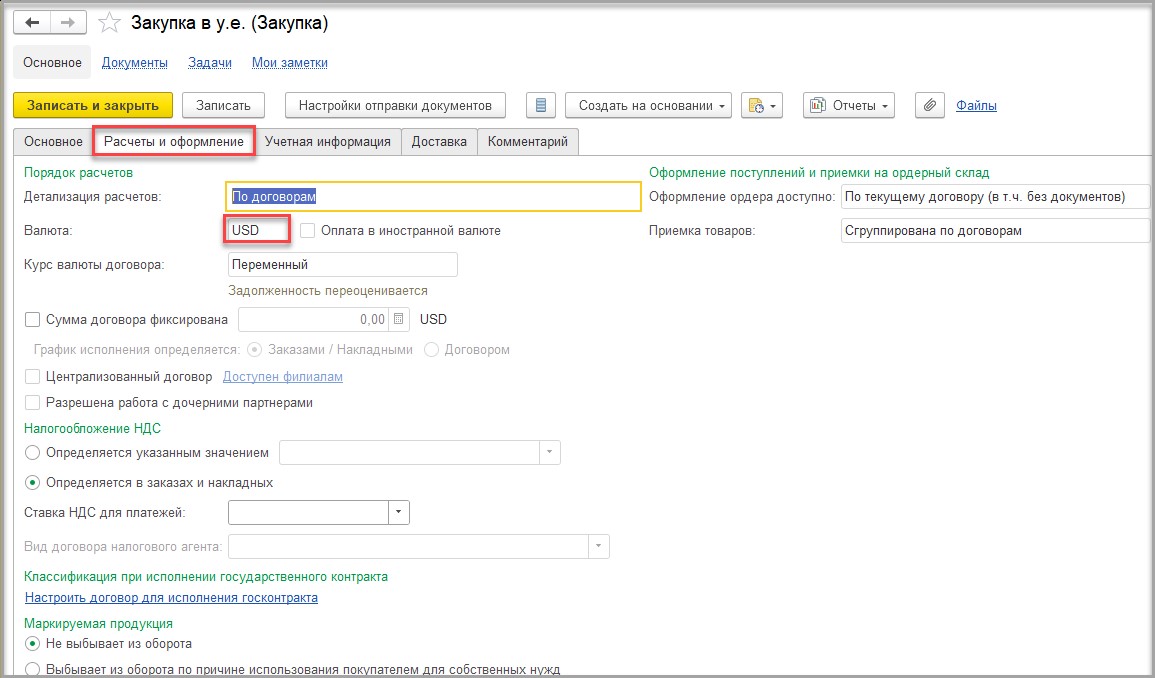Open calculator in contract sum field
1155x678 pixels.
click(x=399, y=320)
